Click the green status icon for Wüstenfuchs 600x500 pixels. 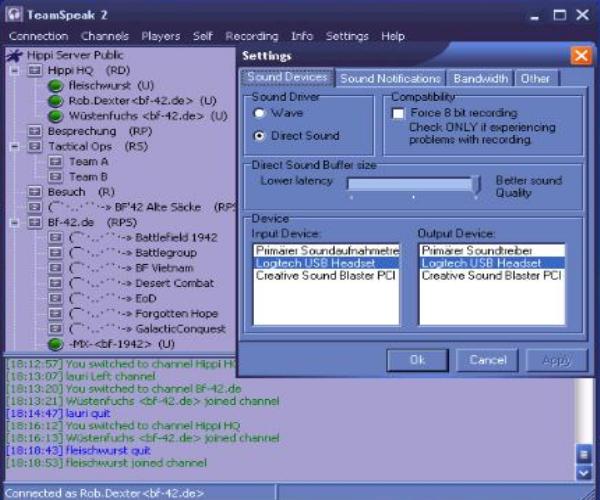click(x=55, y=116)
